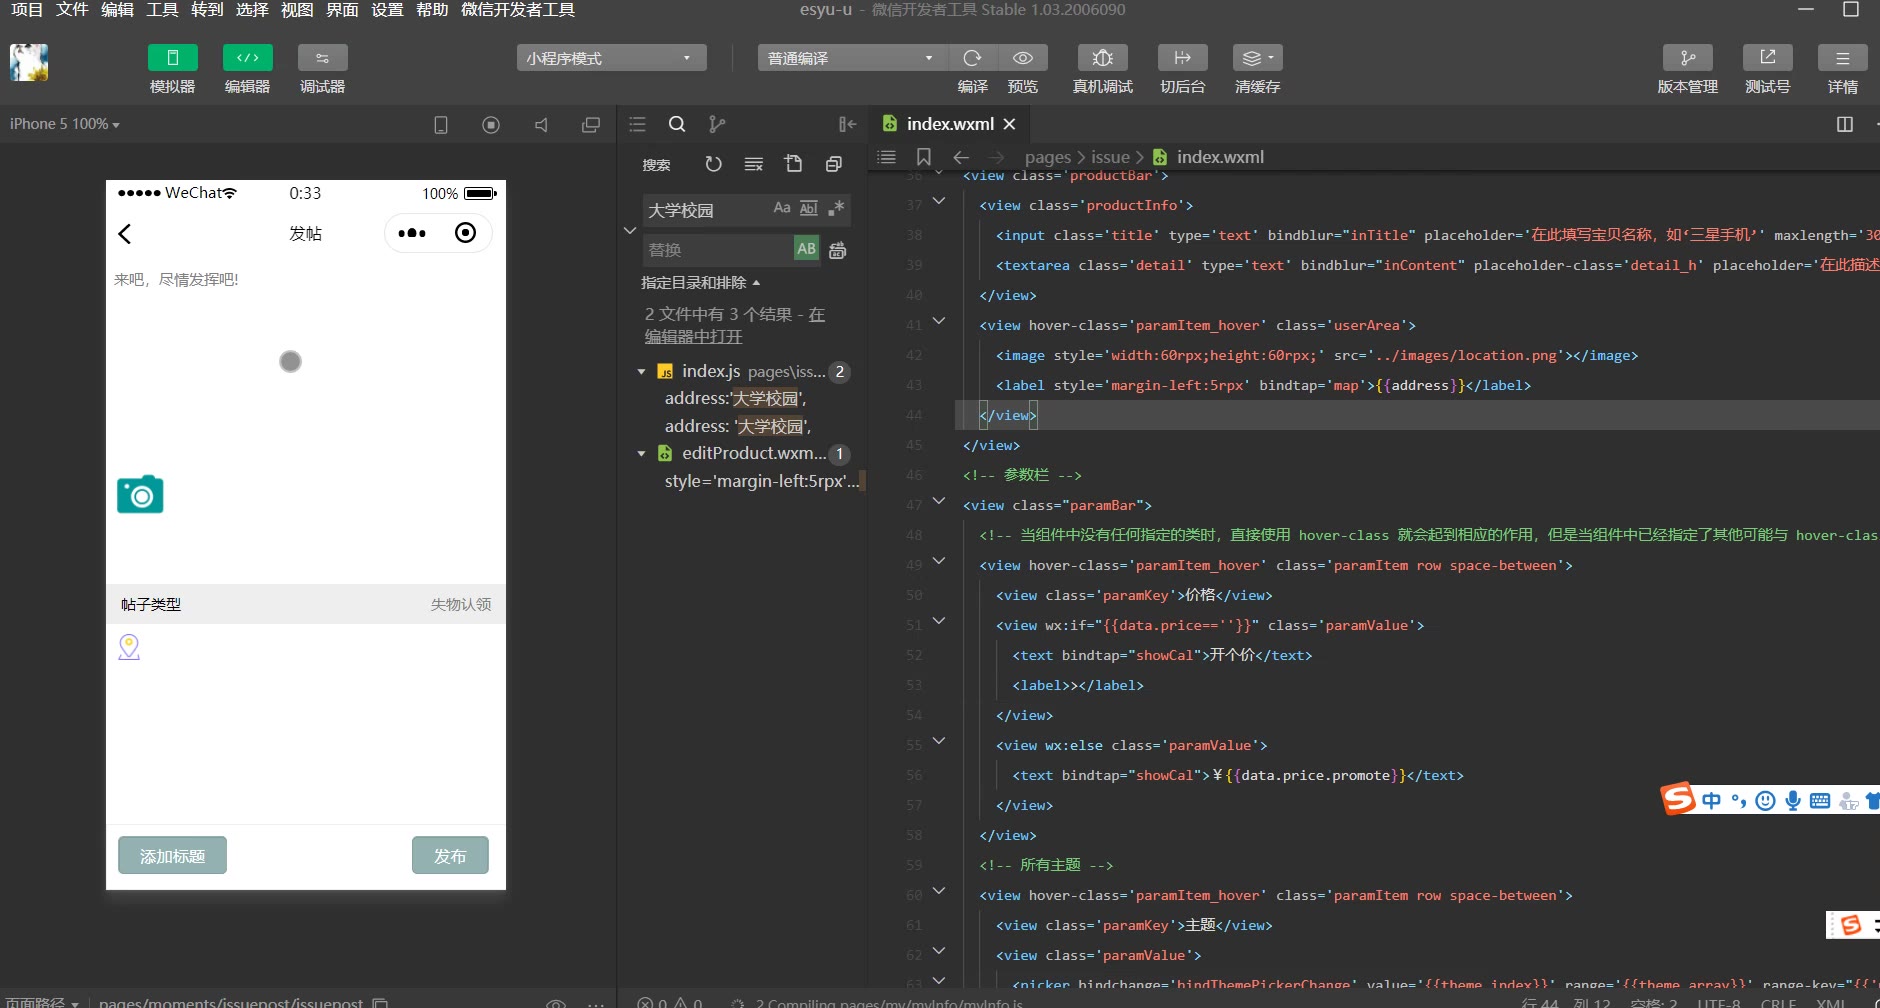Open iPhone 5 device selector dropdown
Image resolution: width=1880 pixels, height=1008 pixels.
pos(65,124)
